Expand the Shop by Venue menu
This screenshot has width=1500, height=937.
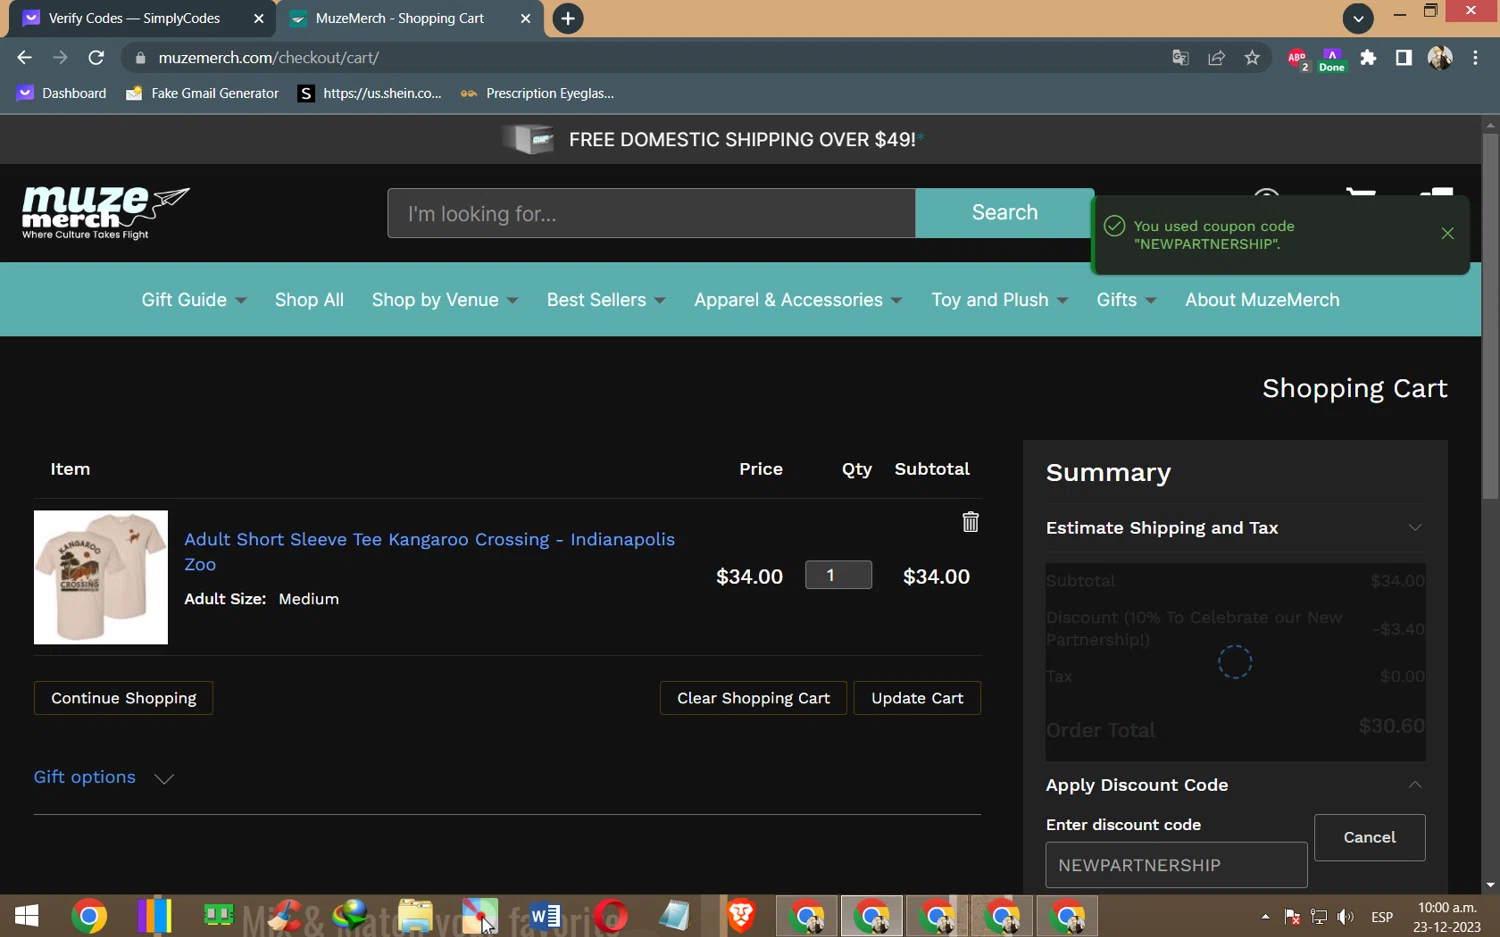coord(445,300)
